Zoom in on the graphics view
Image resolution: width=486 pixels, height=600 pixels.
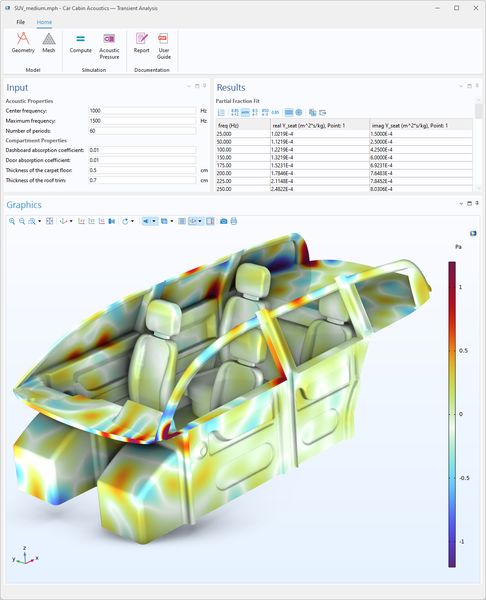coord(12,221)
